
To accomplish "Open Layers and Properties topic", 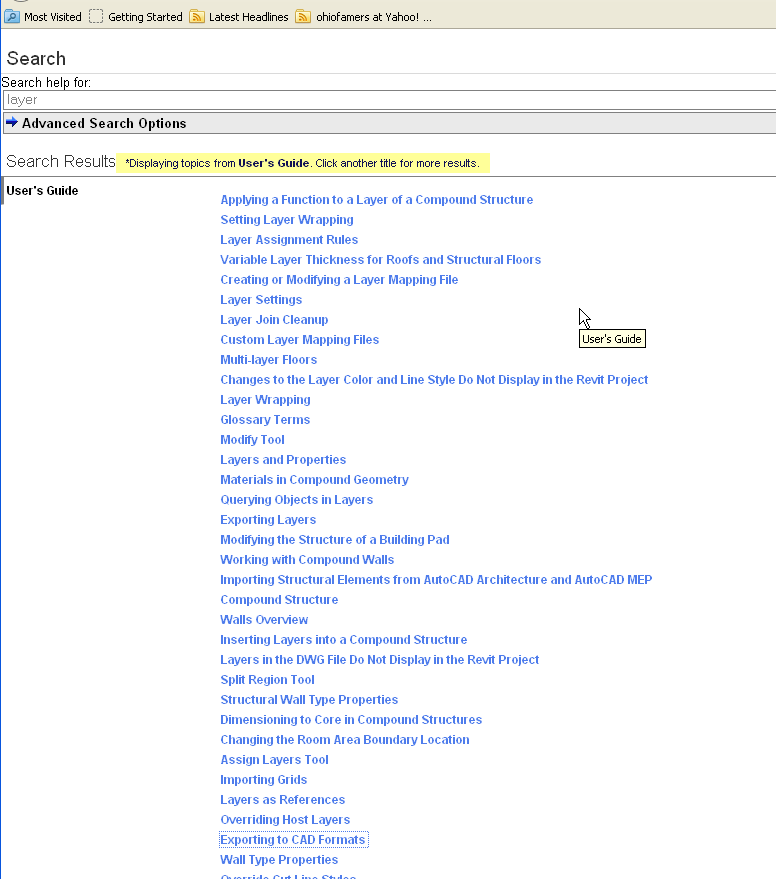I will (x=283, y=460).
